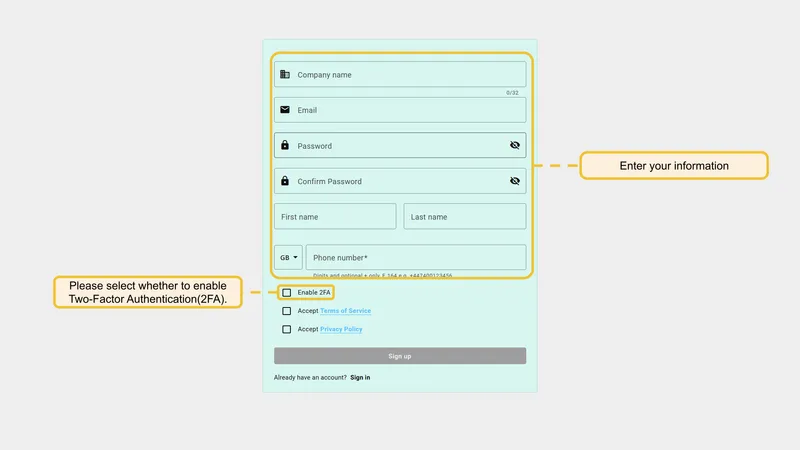The height and width of the screenshot is (450, 800).
Task: Focus the Password input field
Action: tap(400, 145)
